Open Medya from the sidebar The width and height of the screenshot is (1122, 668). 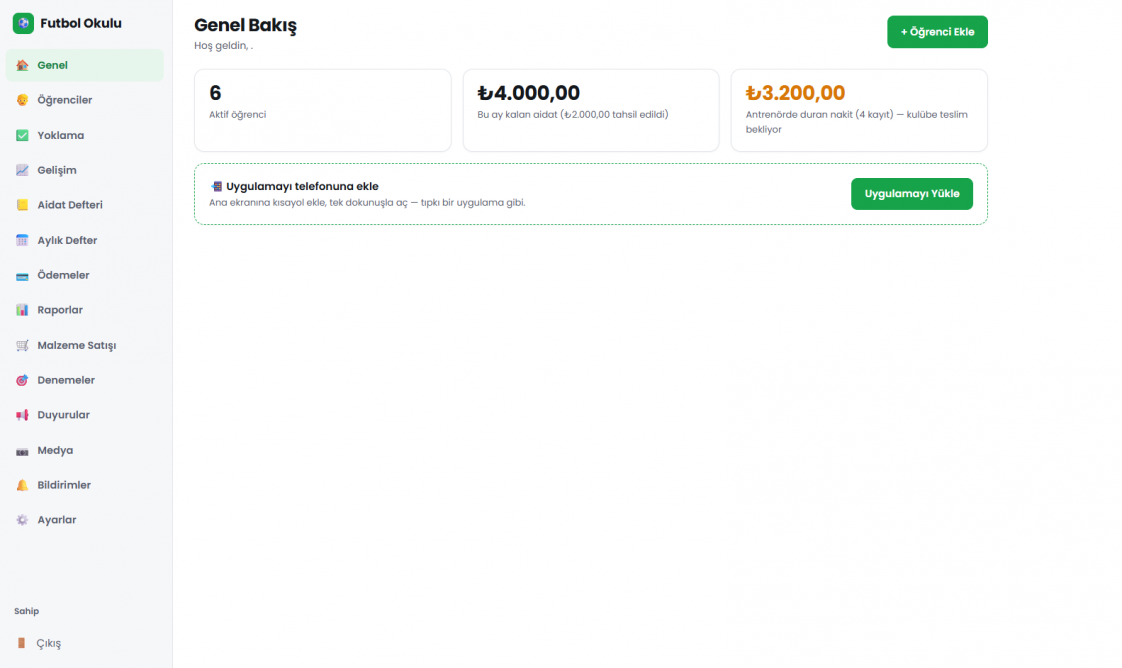tap(84, 451)
